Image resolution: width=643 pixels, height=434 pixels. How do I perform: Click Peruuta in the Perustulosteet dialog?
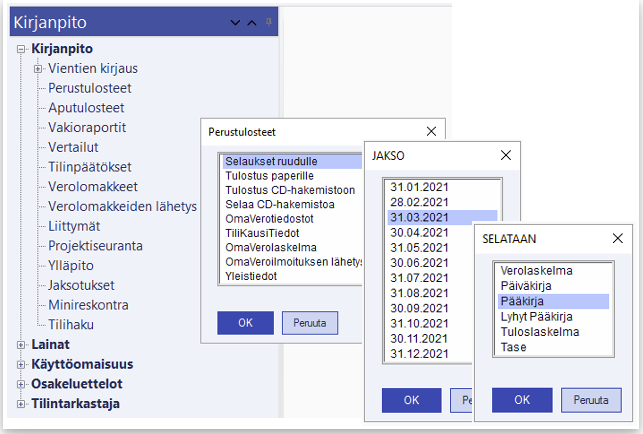pos(310,324)
